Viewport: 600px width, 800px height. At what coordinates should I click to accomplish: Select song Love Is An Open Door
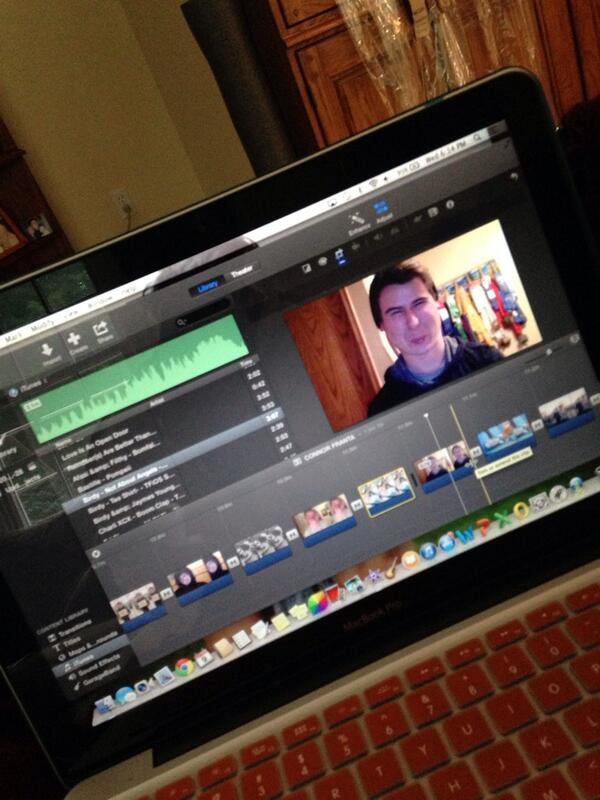click(95, 445)
